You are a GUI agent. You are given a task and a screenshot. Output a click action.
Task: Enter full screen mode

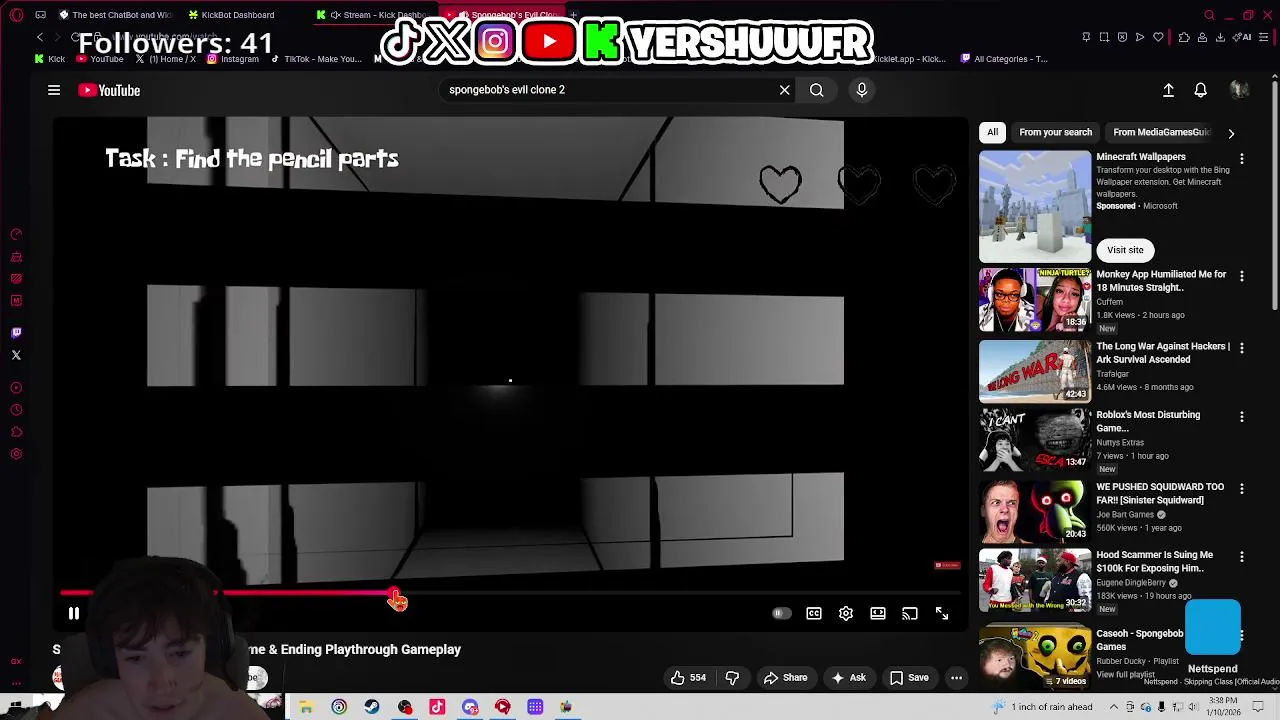pyautogui.click(x=942, y=613)
